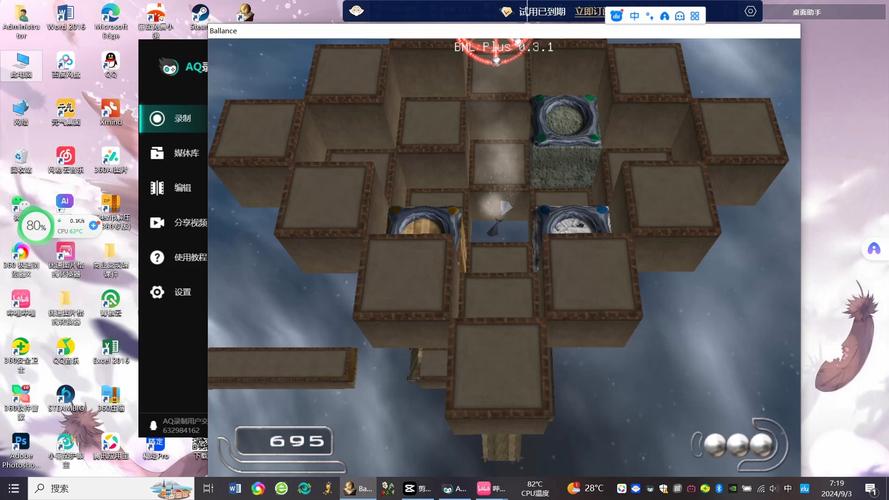Open the 使用教程 tutorial page
Image resolution: width=889 pixels, height=500 pixels.
click(x=178, y=257)
